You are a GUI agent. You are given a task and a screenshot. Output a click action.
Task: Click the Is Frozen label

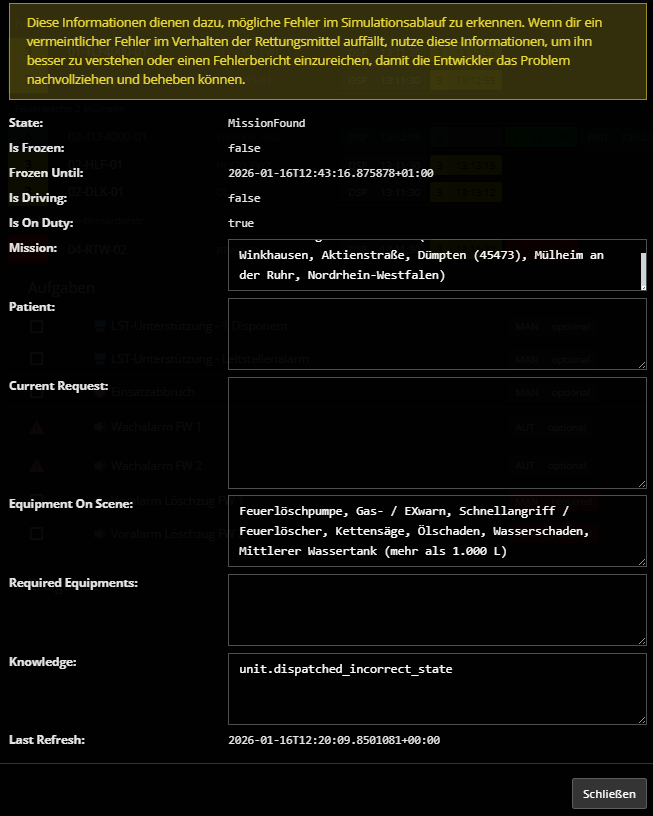[36, 148]
